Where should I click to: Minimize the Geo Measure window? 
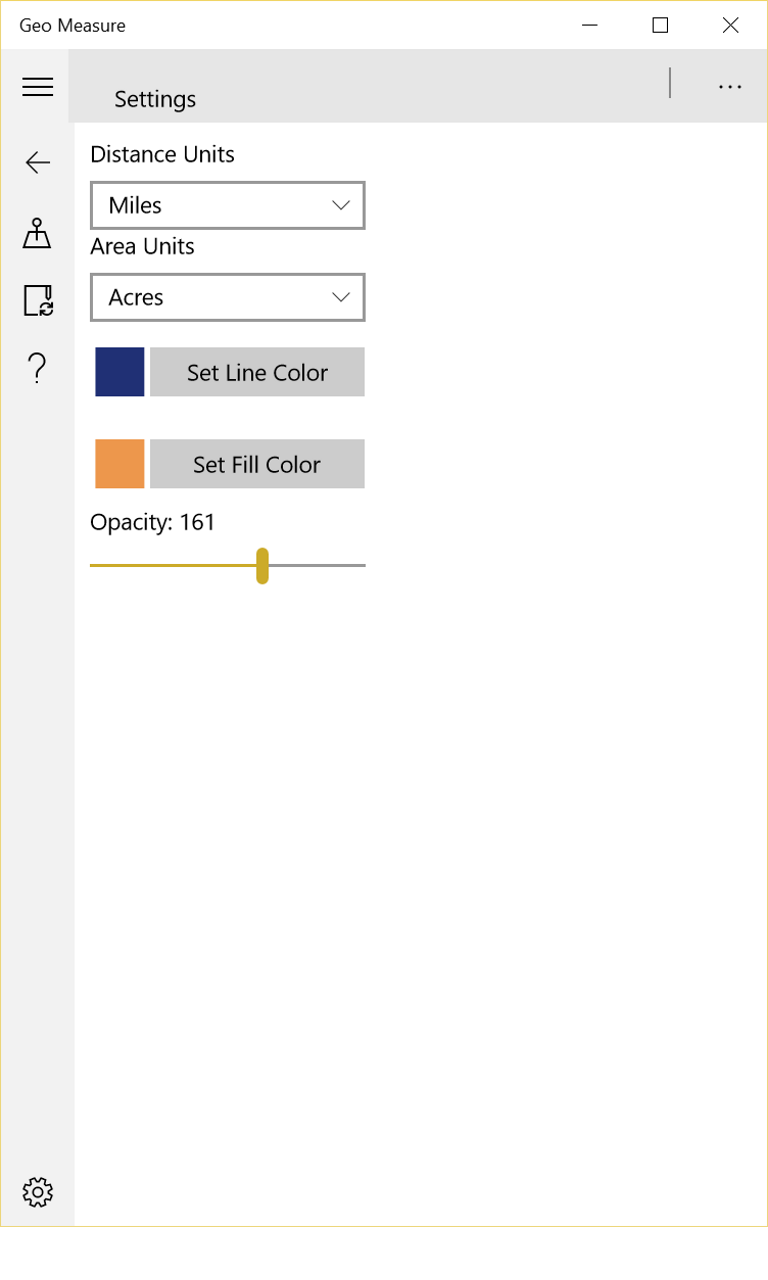(x=590, y=25)
